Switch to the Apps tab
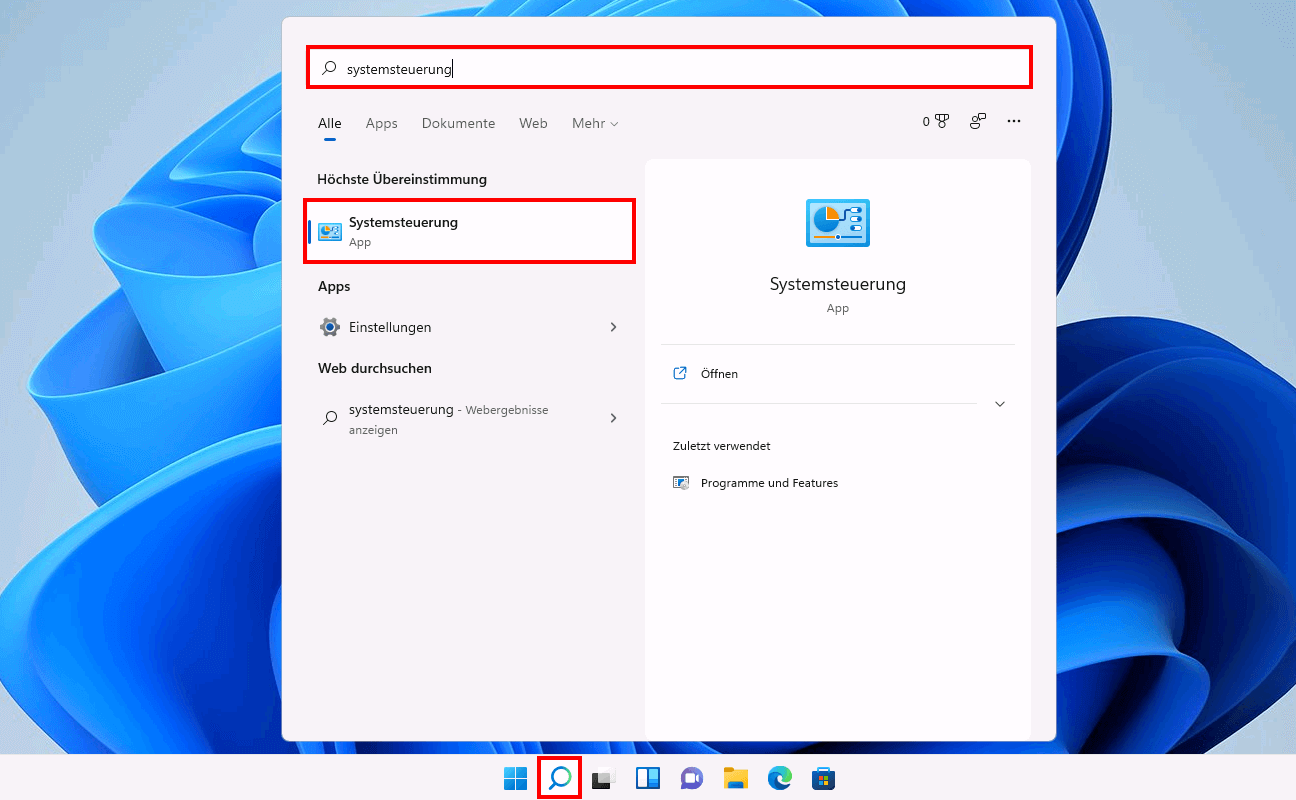The image size is (1296, 800). [381, 123]
